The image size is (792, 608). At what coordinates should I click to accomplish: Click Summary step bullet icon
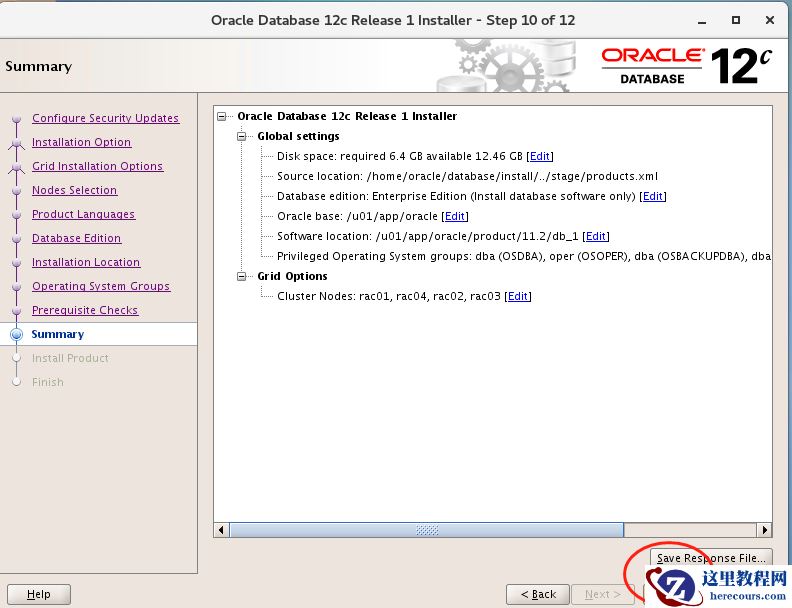point(17,334)
